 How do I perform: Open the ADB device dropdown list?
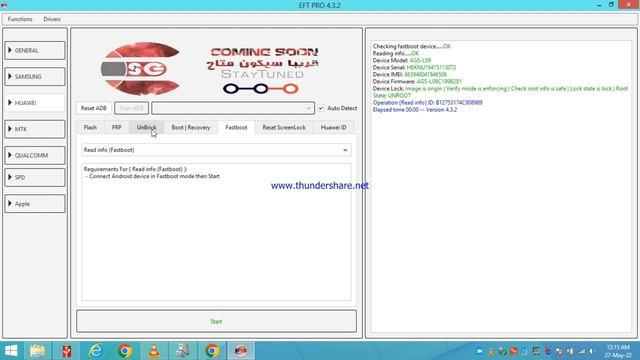233,108
